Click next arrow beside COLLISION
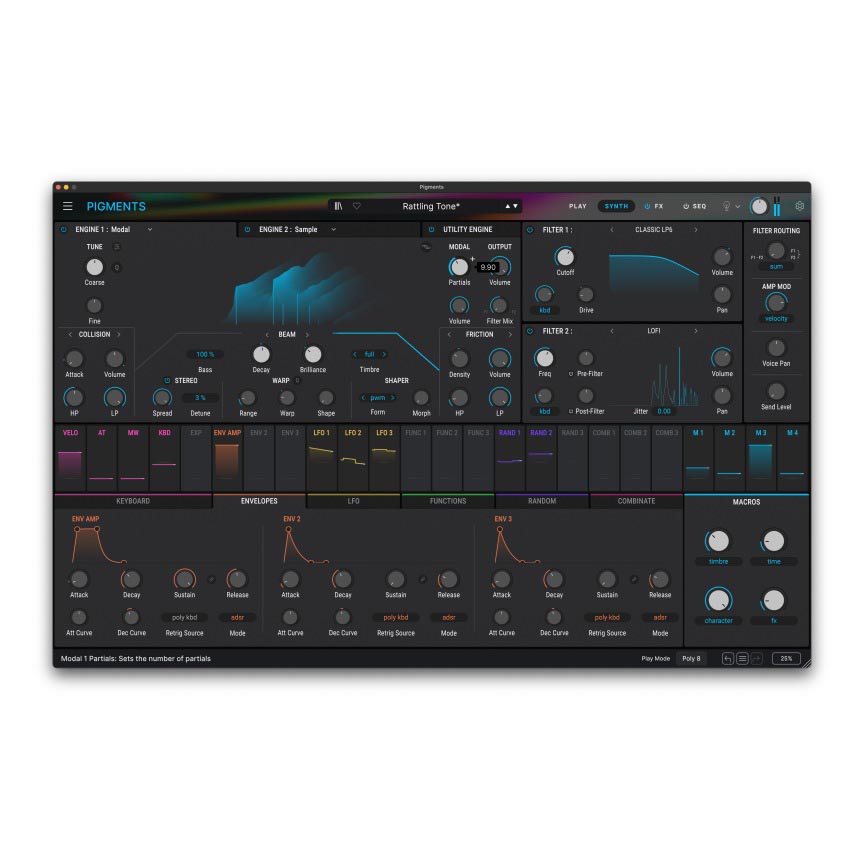The height and width of the screenshot is (864, 864). pyautogui.click(x=118, y=334)
